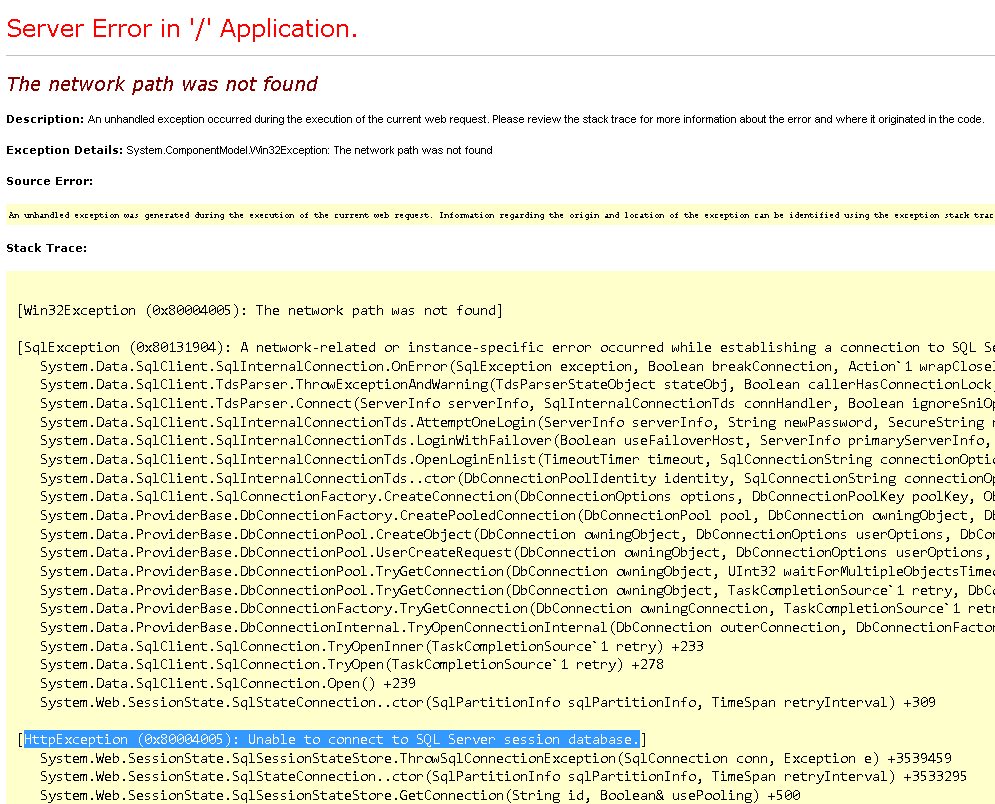Click the bold 'Stack Trace:' label
Viewport: 995px width, 804px height.
[x=46, y=247]
